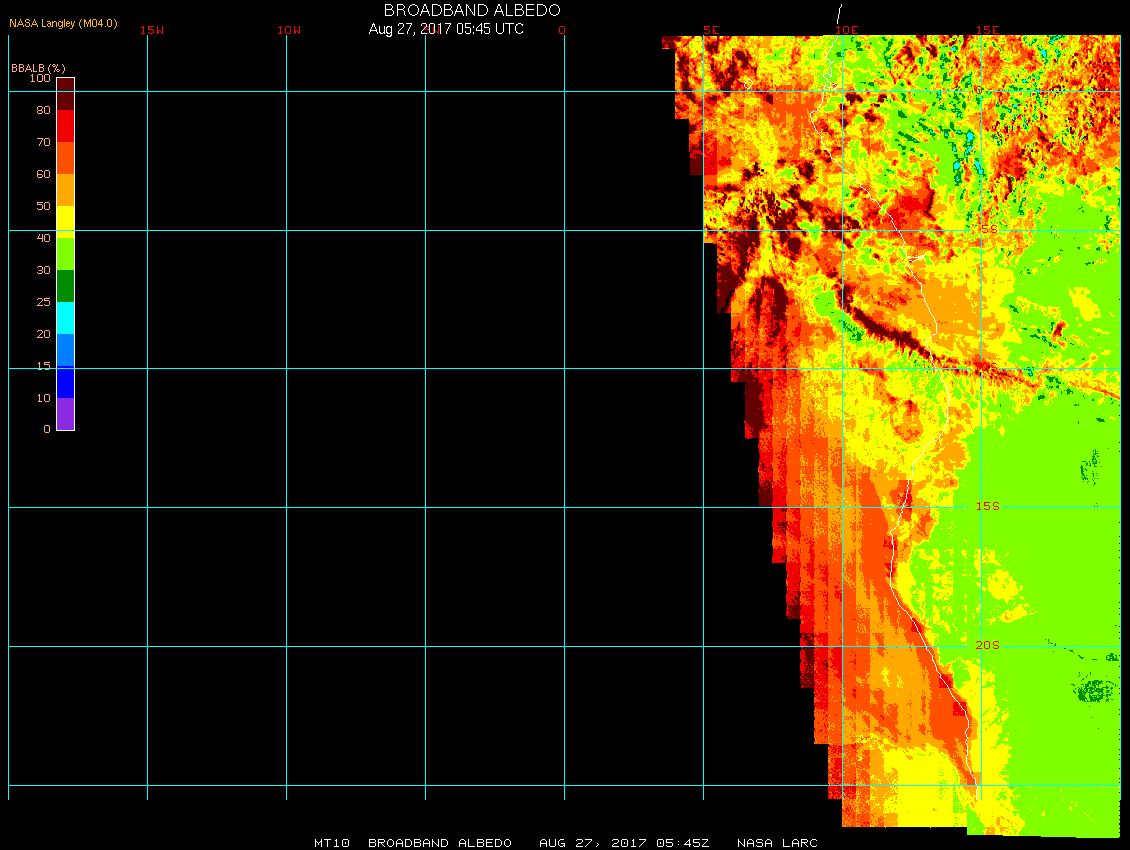Click the 15W longitude label
This screenshot has height=850, width=1130.
pyautogui.click(x=152, y=30)
